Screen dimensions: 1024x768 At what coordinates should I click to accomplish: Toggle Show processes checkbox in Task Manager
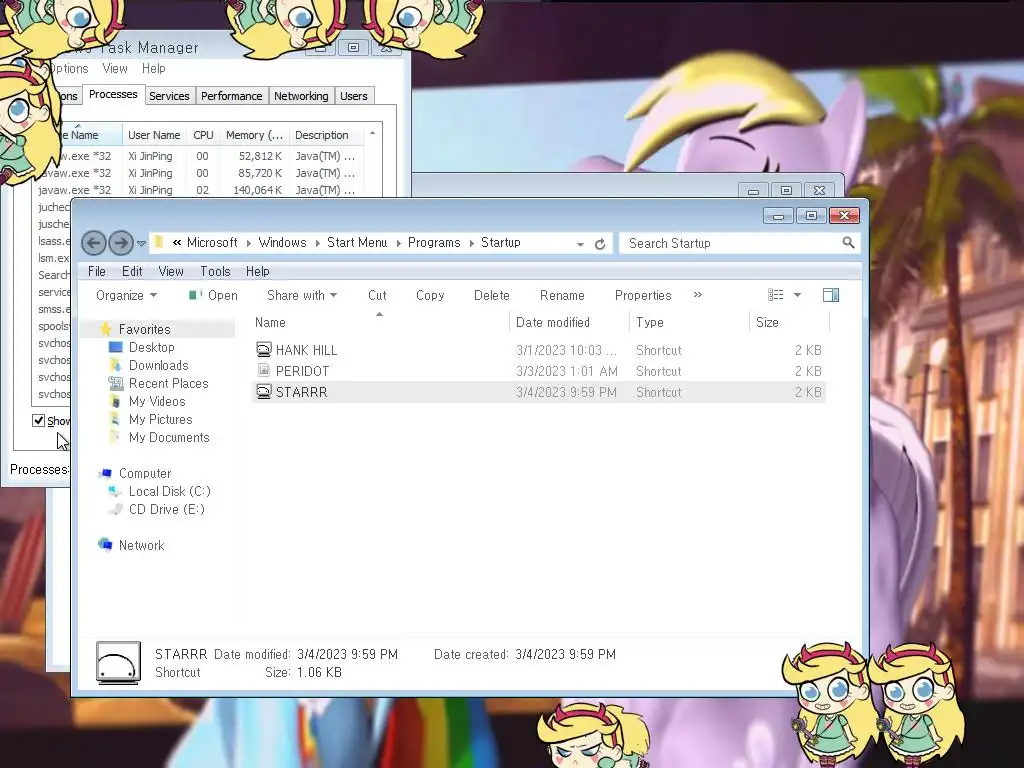[x=39, y=420]
